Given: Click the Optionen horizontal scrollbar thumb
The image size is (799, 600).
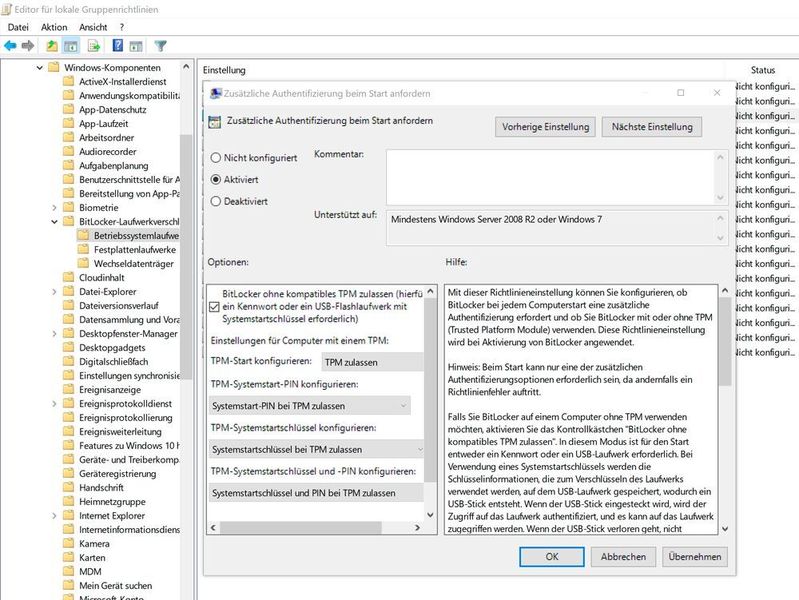Looking at the screenshot, I should [301, 528].
